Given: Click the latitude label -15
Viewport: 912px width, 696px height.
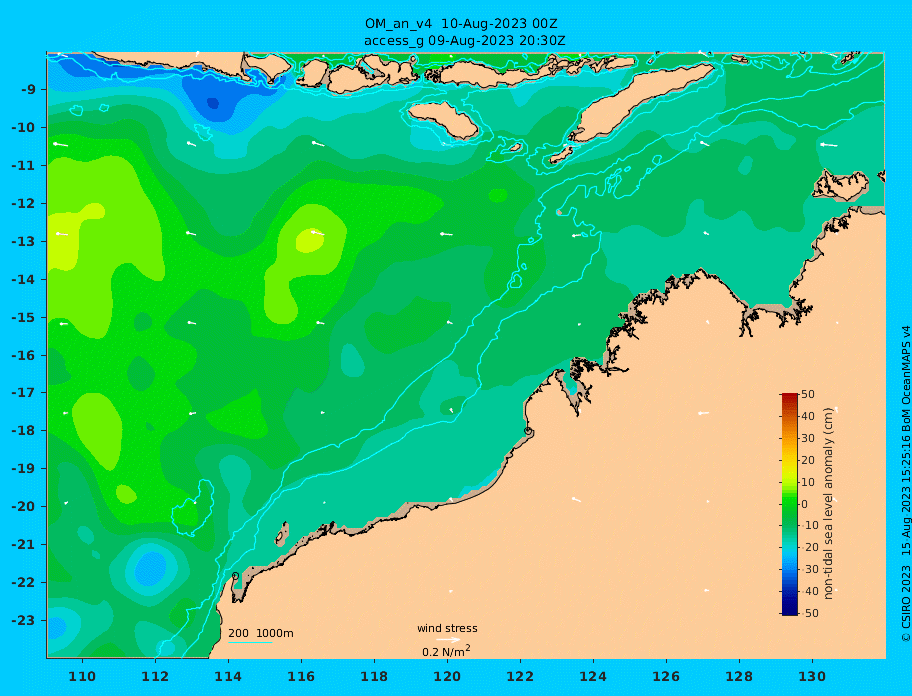Looking at the screenshot, I should click(23, 317).
